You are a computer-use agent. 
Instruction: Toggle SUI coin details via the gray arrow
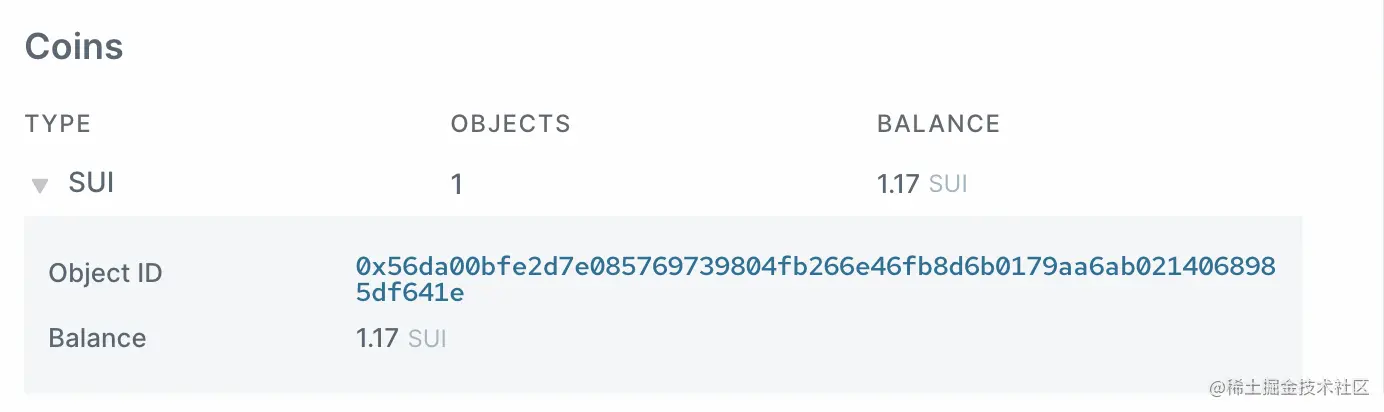(40, 185)
